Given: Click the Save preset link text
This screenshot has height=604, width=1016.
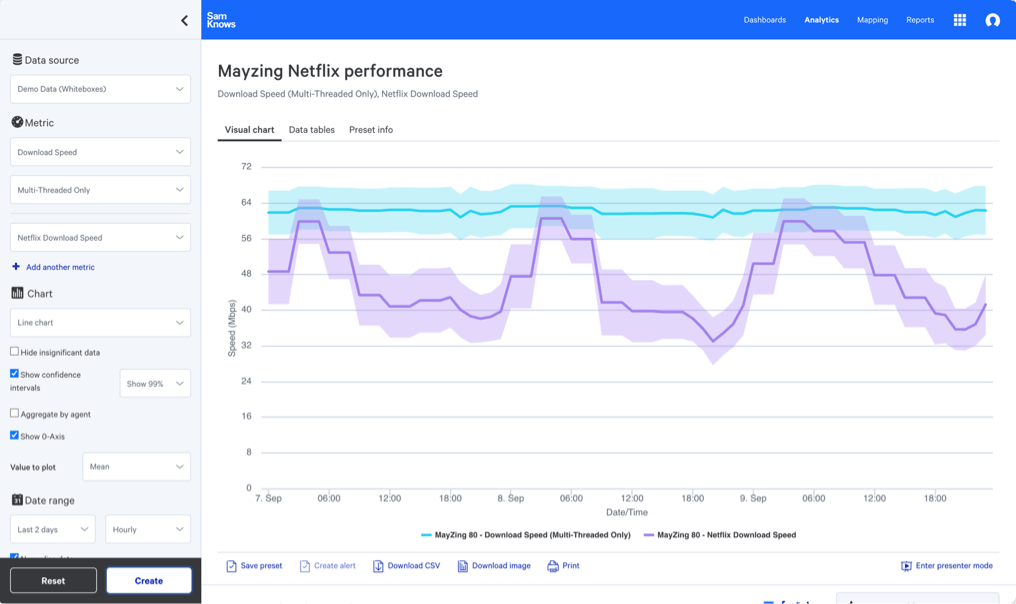Looking at the screenshot, I should pos(261,566).
